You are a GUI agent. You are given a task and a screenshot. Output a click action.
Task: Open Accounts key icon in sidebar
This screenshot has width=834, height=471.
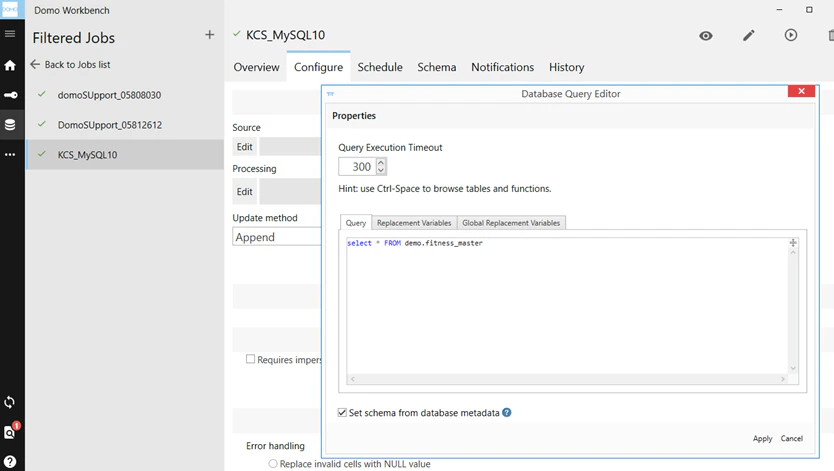click(10, 95)
